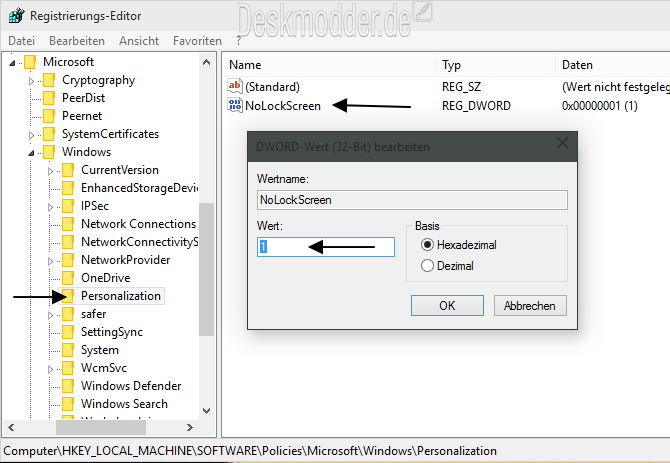This screenshot has height=463, width=670.
Task: Click the tree vertical scrollbar thumb
Action: click(207, 269)
